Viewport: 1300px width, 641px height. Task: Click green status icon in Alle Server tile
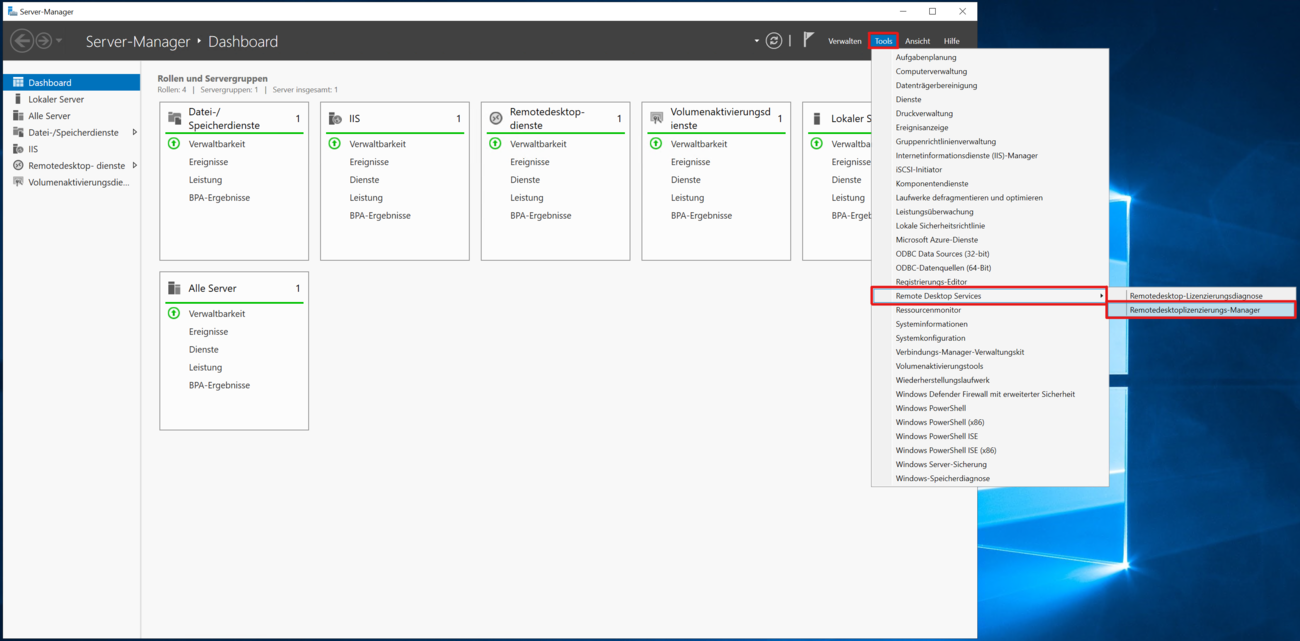(174, 314)
